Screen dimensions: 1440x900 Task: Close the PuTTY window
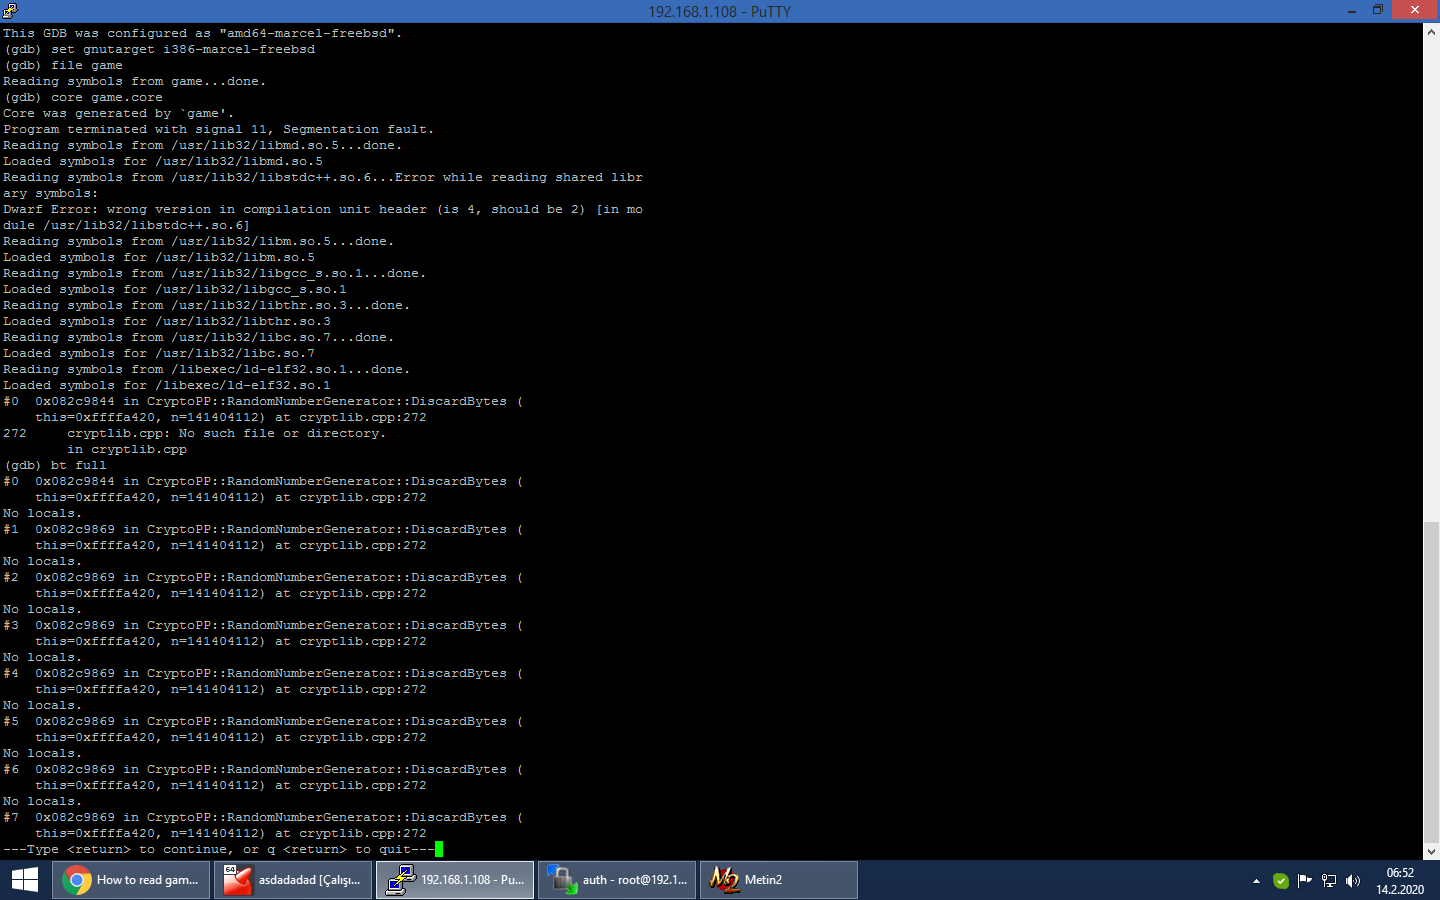point(1415,10)
